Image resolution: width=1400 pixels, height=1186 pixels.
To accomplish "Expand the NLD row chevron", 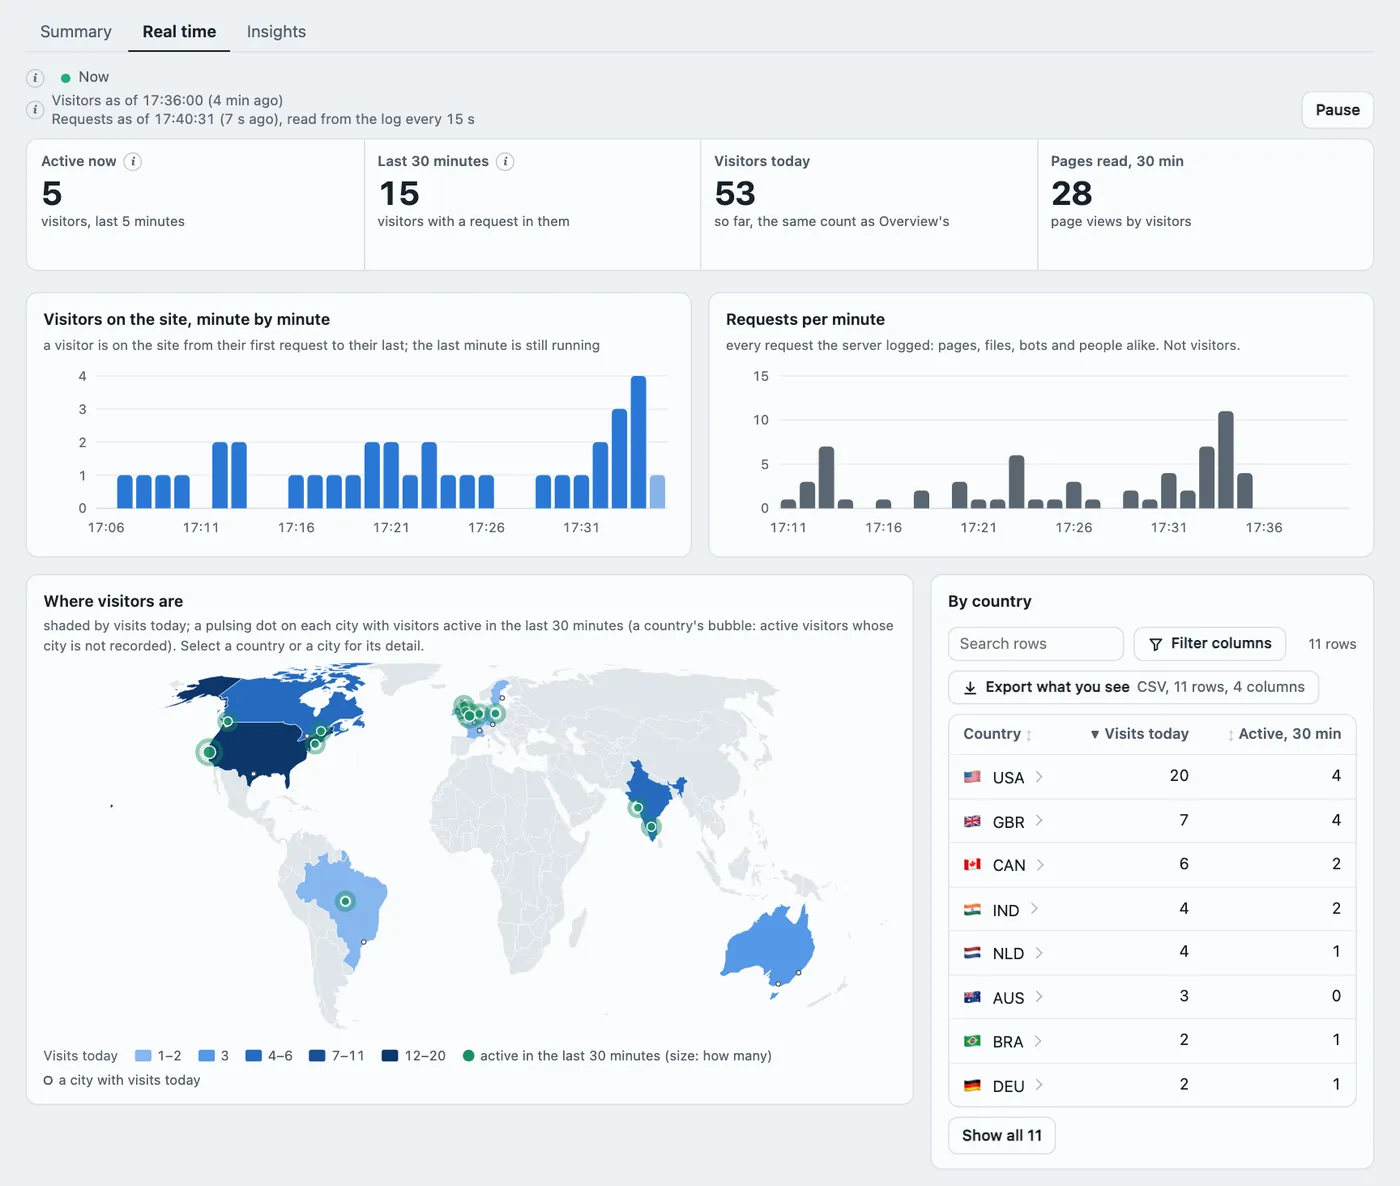I will [1039, 953].
